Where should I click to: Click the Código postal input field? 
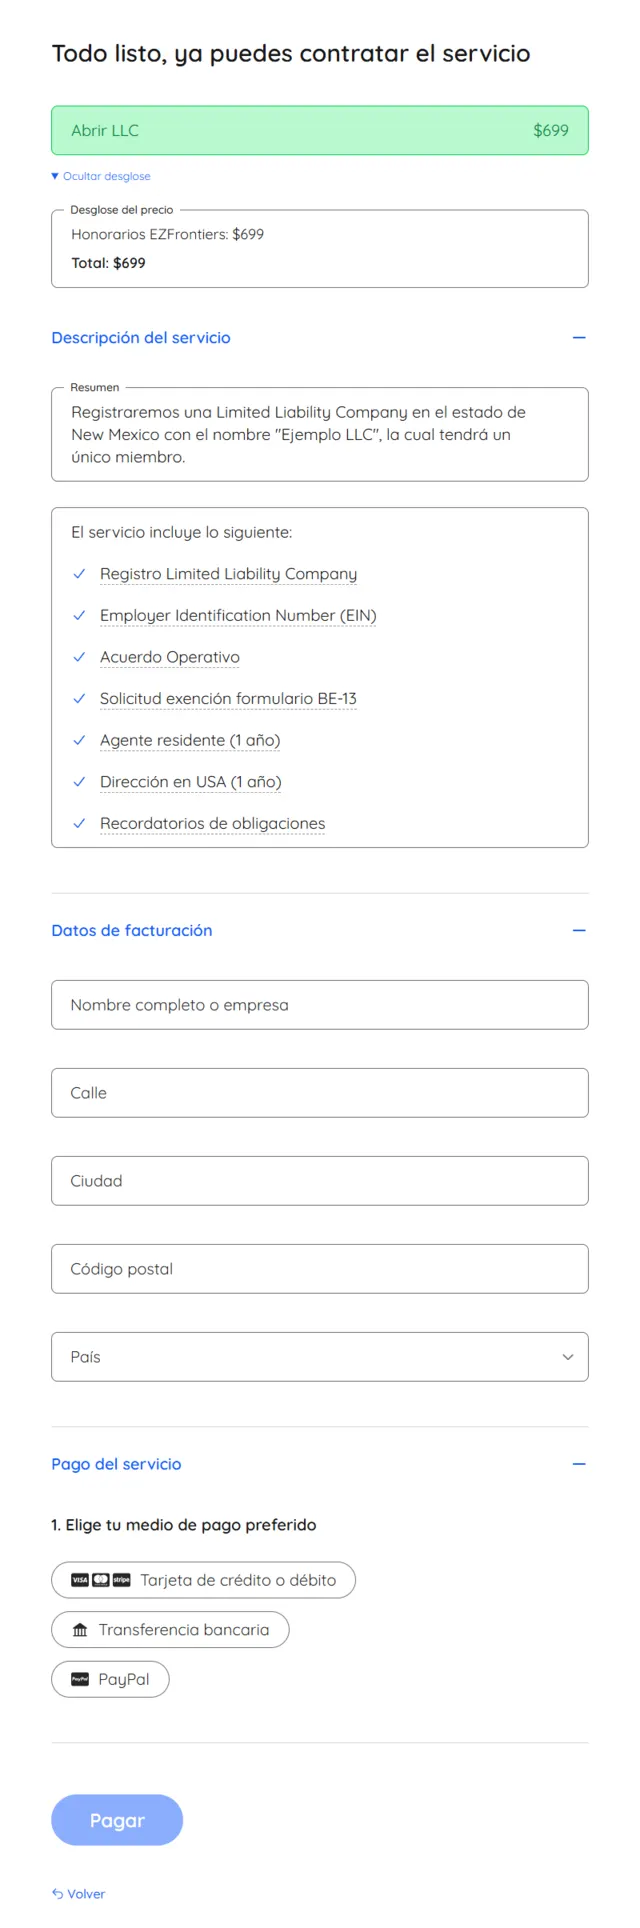(x=320, y=1268)
